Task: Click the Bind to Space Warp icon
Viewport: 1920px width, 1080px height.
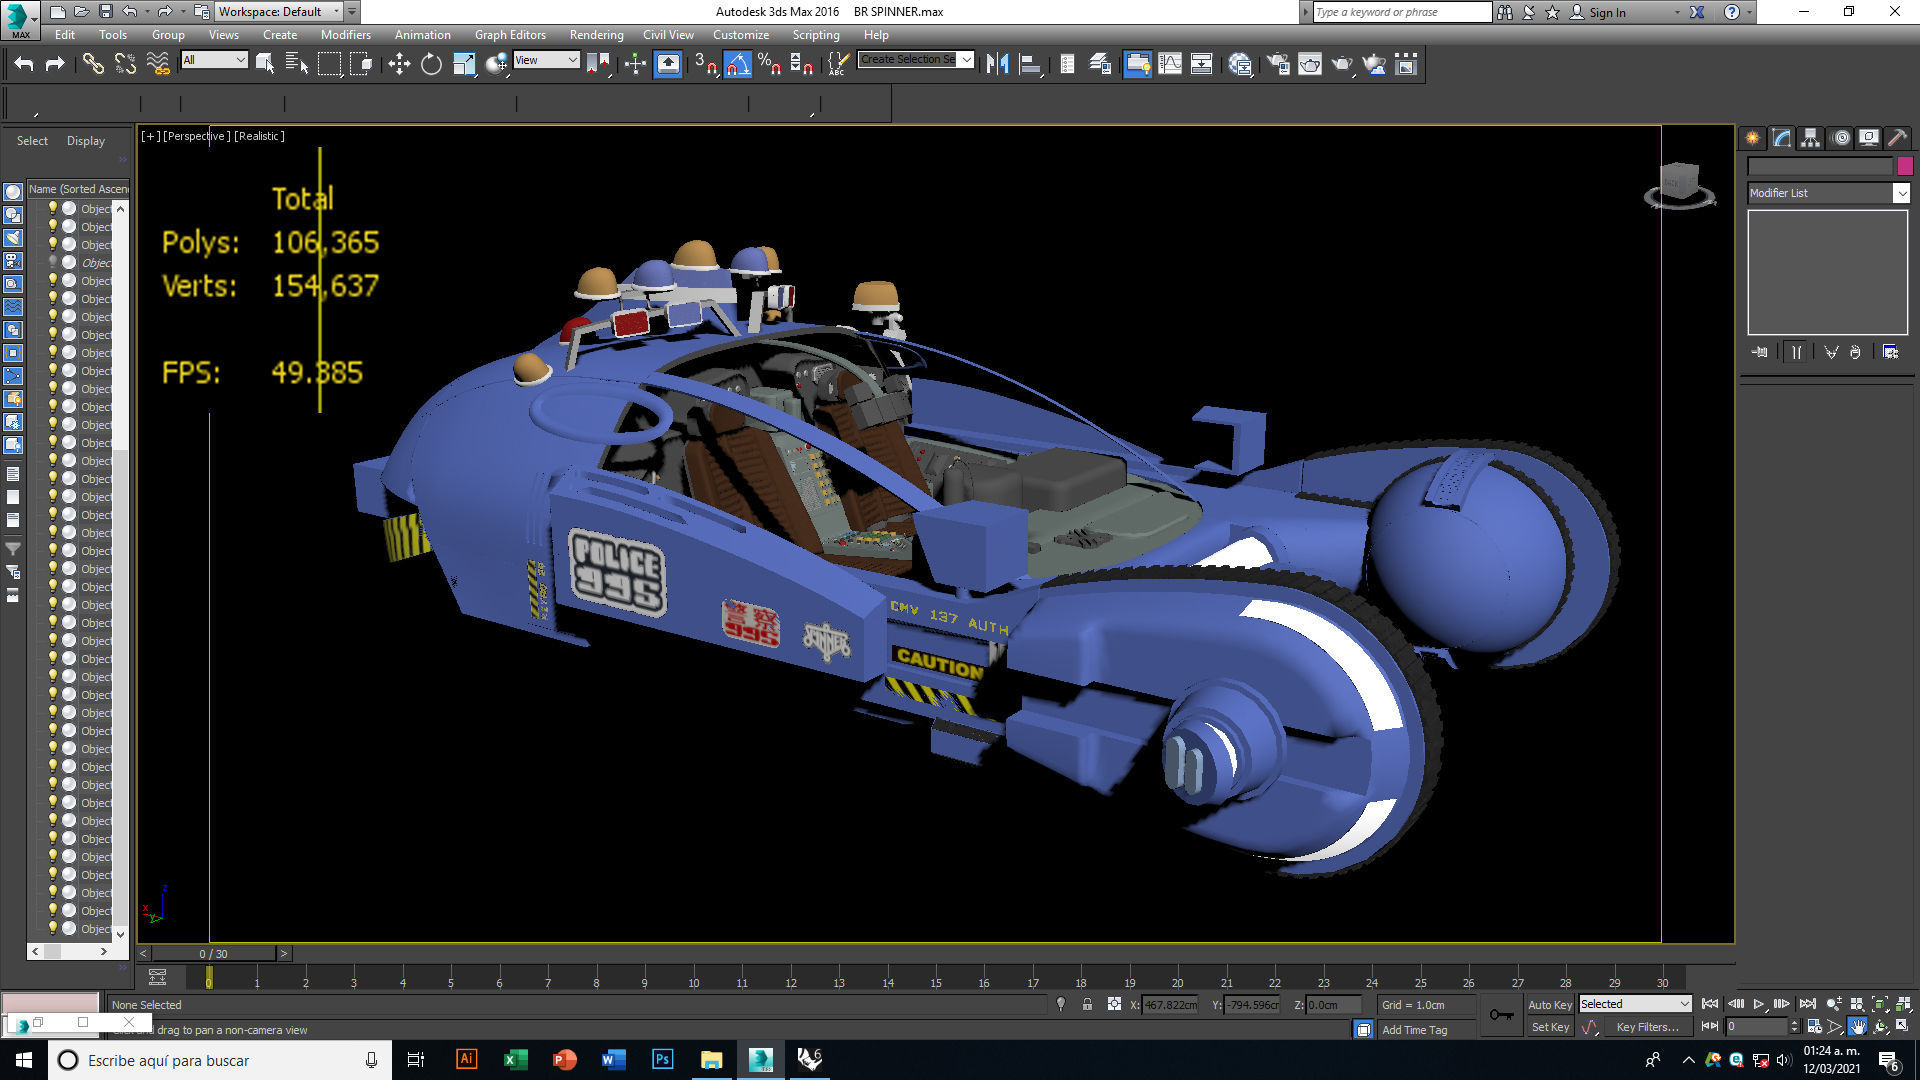Action: tap(158, 64)
